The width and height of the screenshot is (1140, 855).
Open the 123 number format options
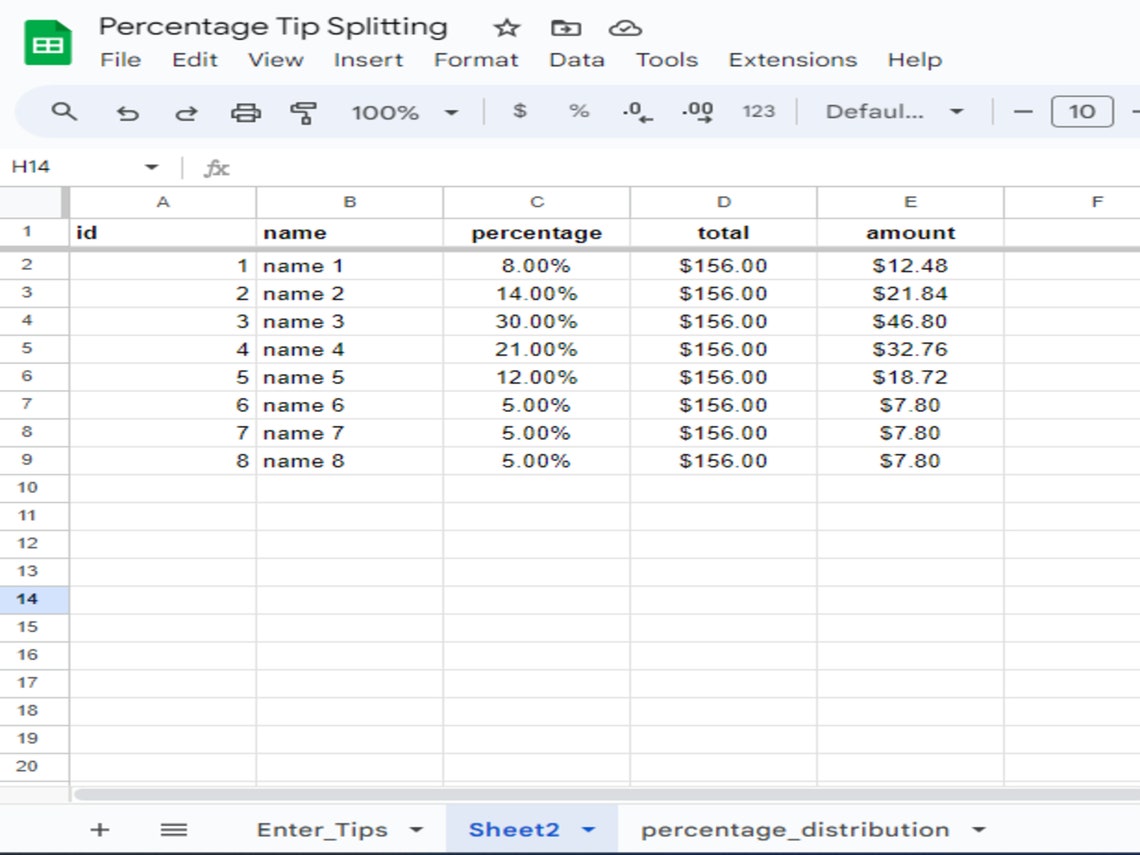point(759,112)
